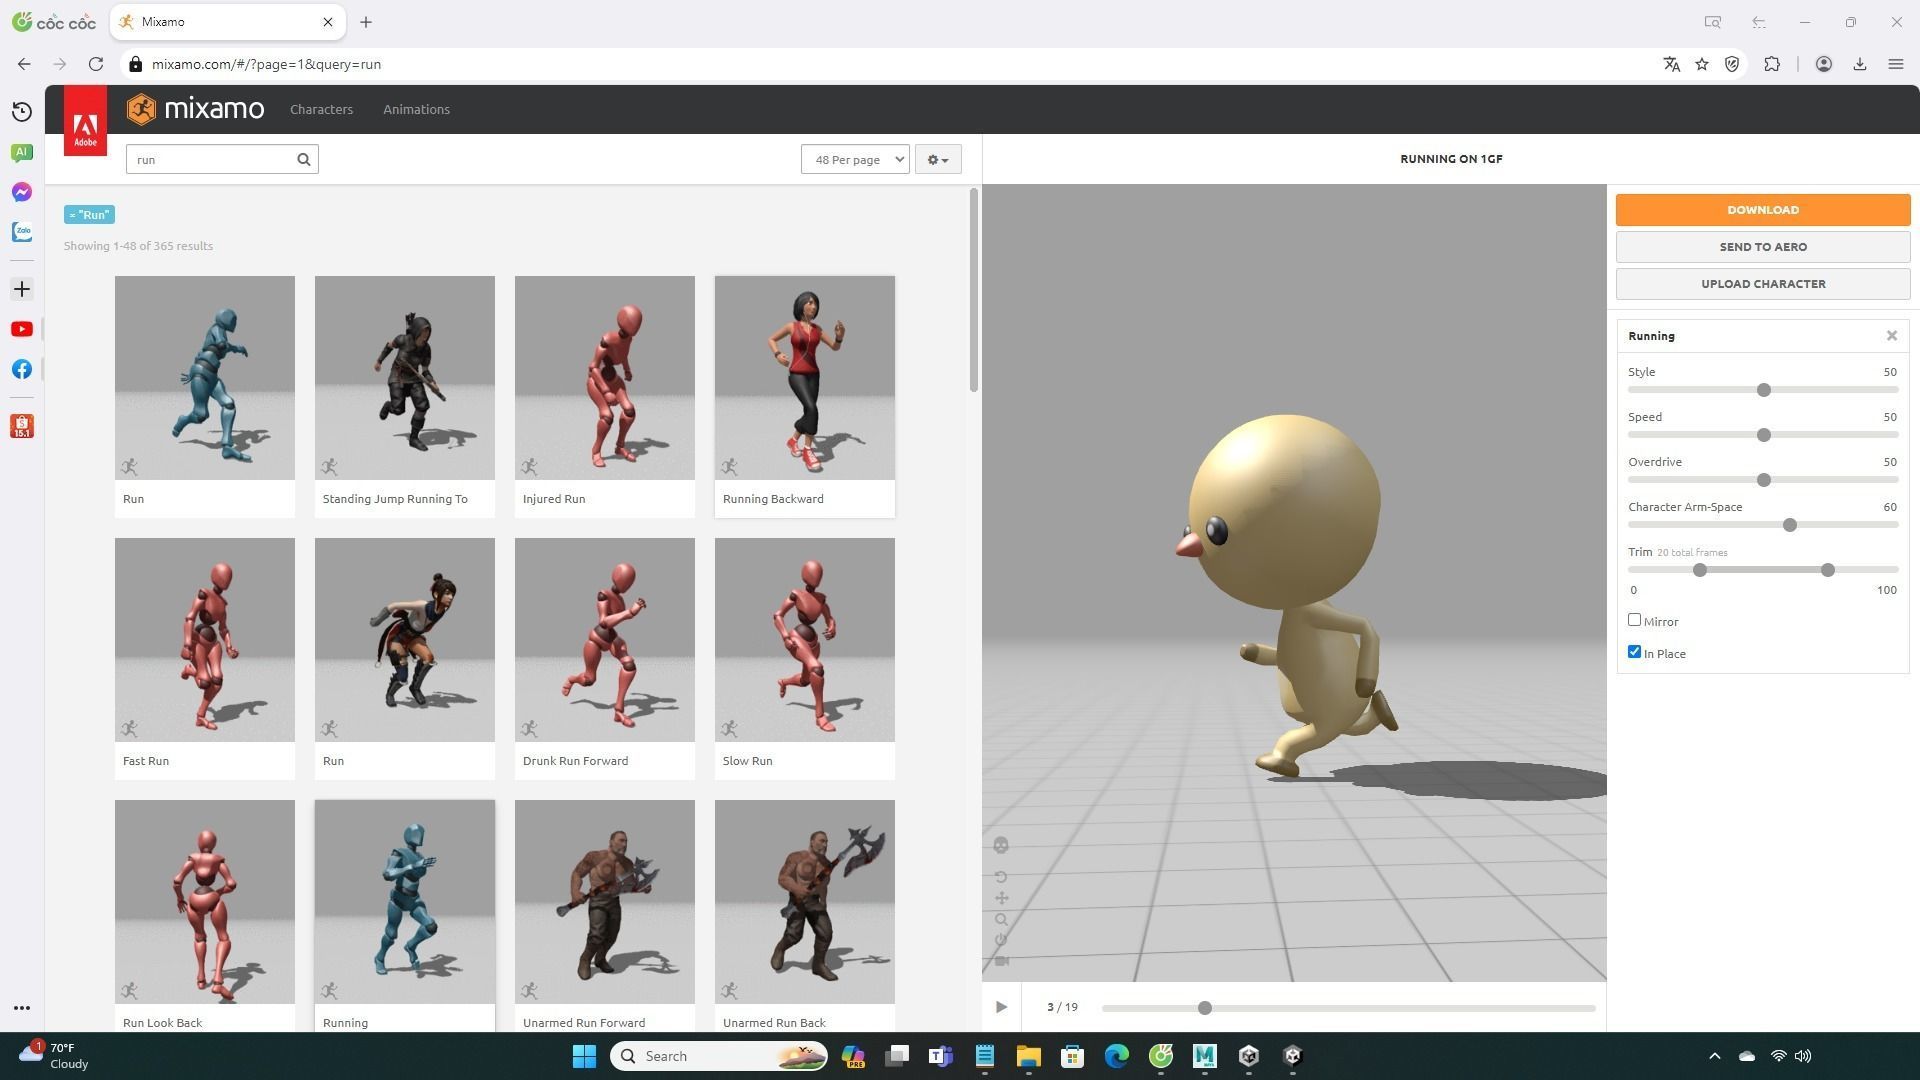Screen dimensions: 1920x1080
Task: Adjust the Character Arm-Space slider handle
Action: point(1790,525)
